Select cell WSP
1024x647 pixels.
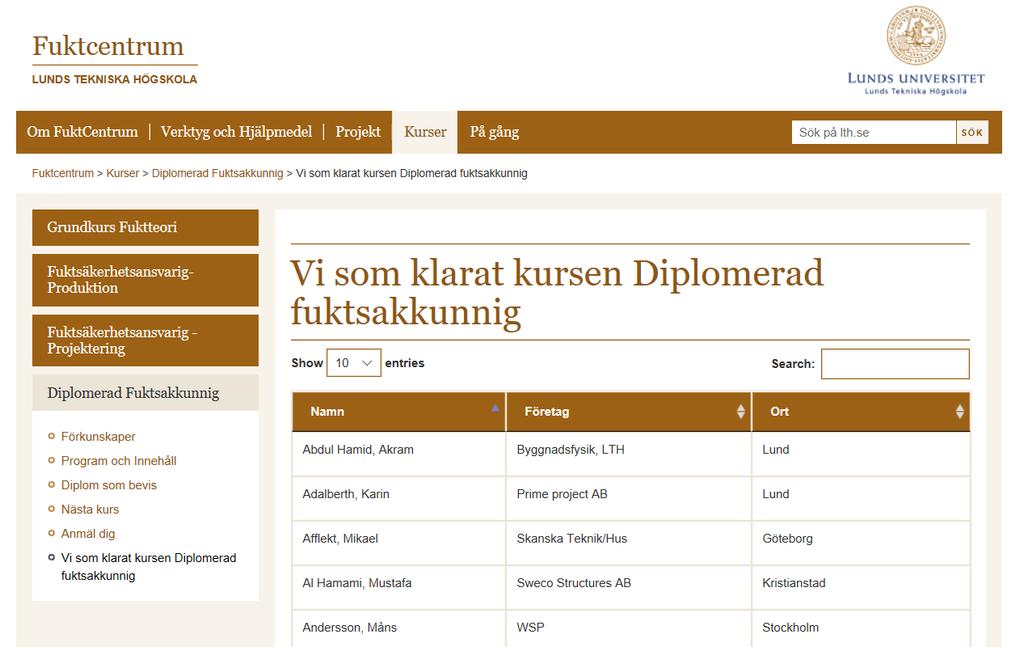pos(628,628)
